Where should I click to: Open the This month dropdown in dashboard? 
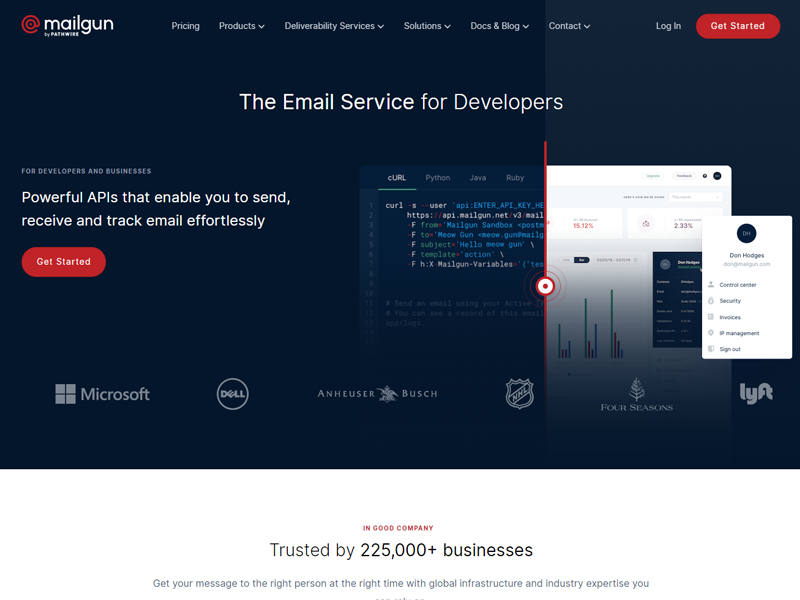coord(695,197)
